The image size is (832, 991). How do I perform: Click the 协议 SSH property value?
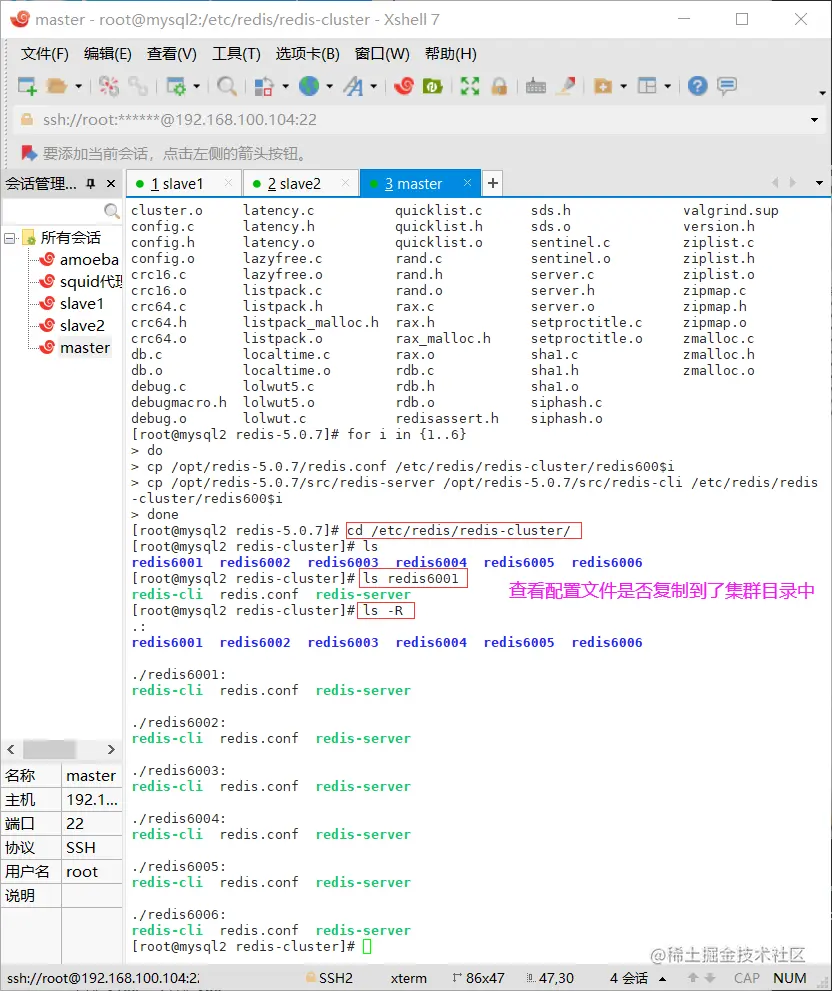91,848
